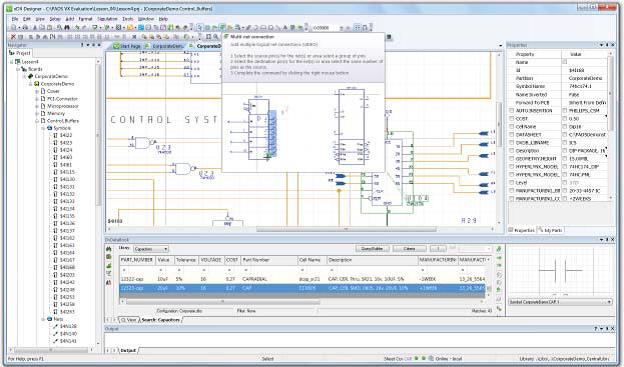Click the binoculars find icon in main toolbar

tap(66, 27)
